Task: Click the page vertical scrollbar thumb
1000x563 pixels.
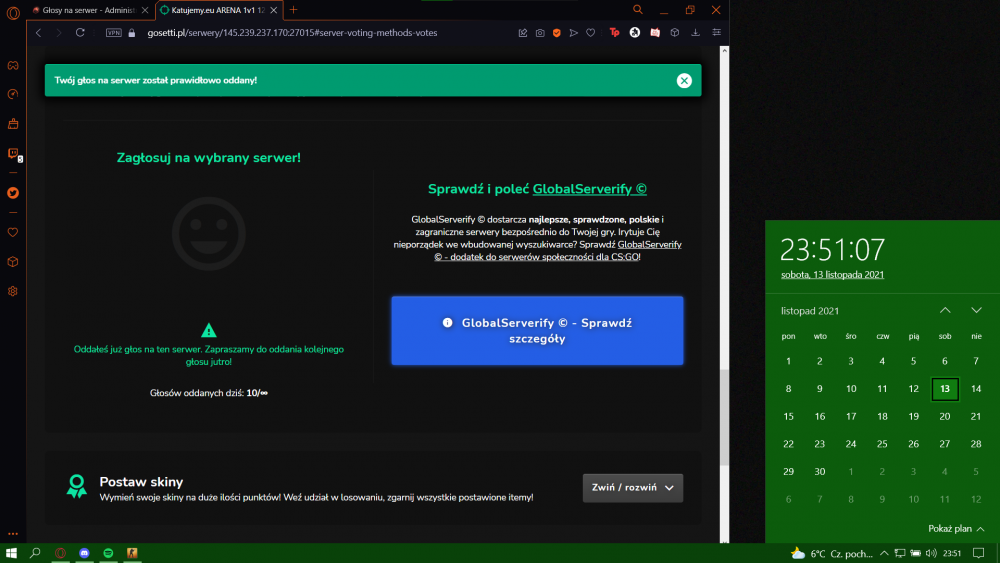Action: [x=724, y=417]
